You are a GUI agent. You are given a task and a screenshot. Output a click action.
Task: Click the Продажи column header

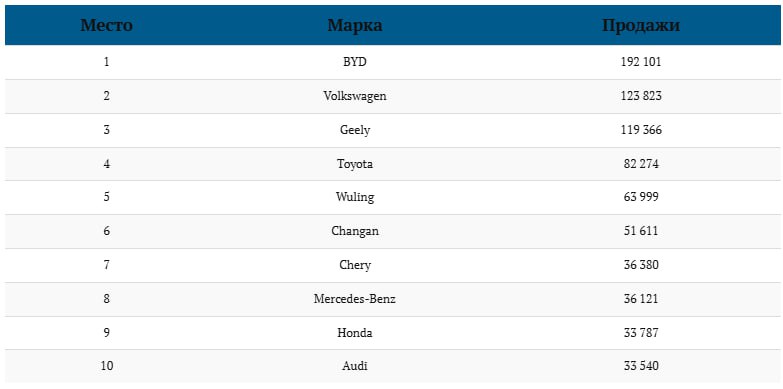pyautogui.click(x=641, y=25)
